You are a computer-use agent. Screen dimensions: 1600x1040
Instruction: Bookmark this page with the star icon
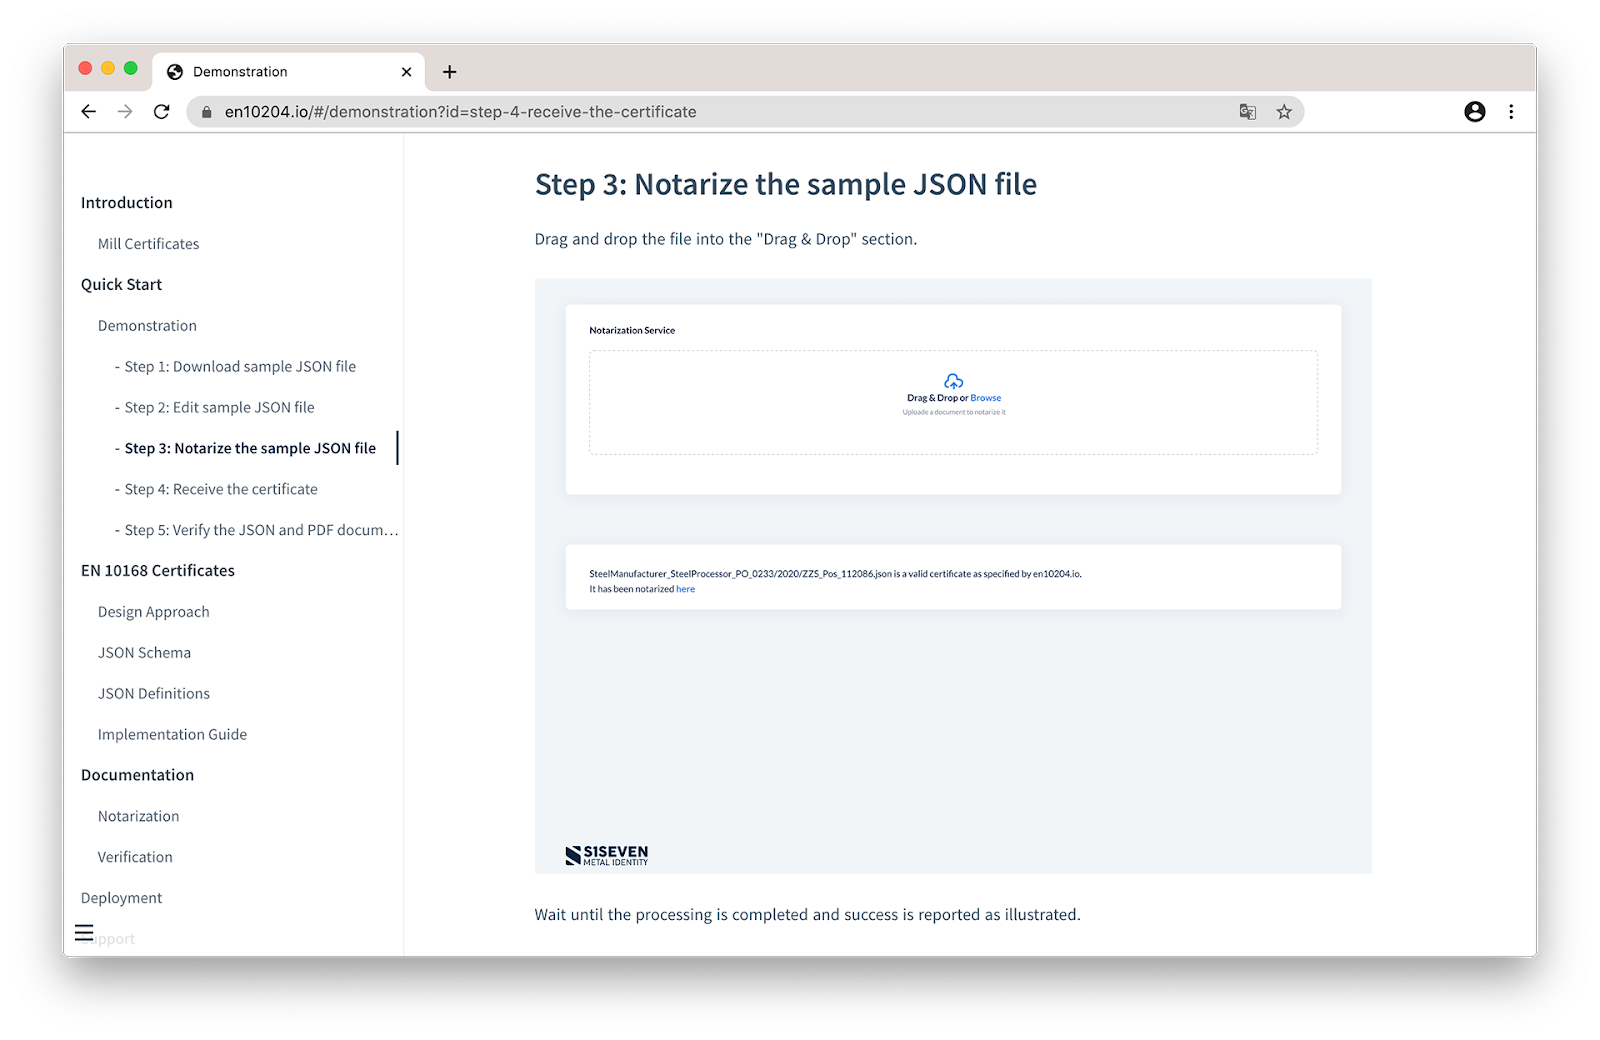pos(1284,112)
